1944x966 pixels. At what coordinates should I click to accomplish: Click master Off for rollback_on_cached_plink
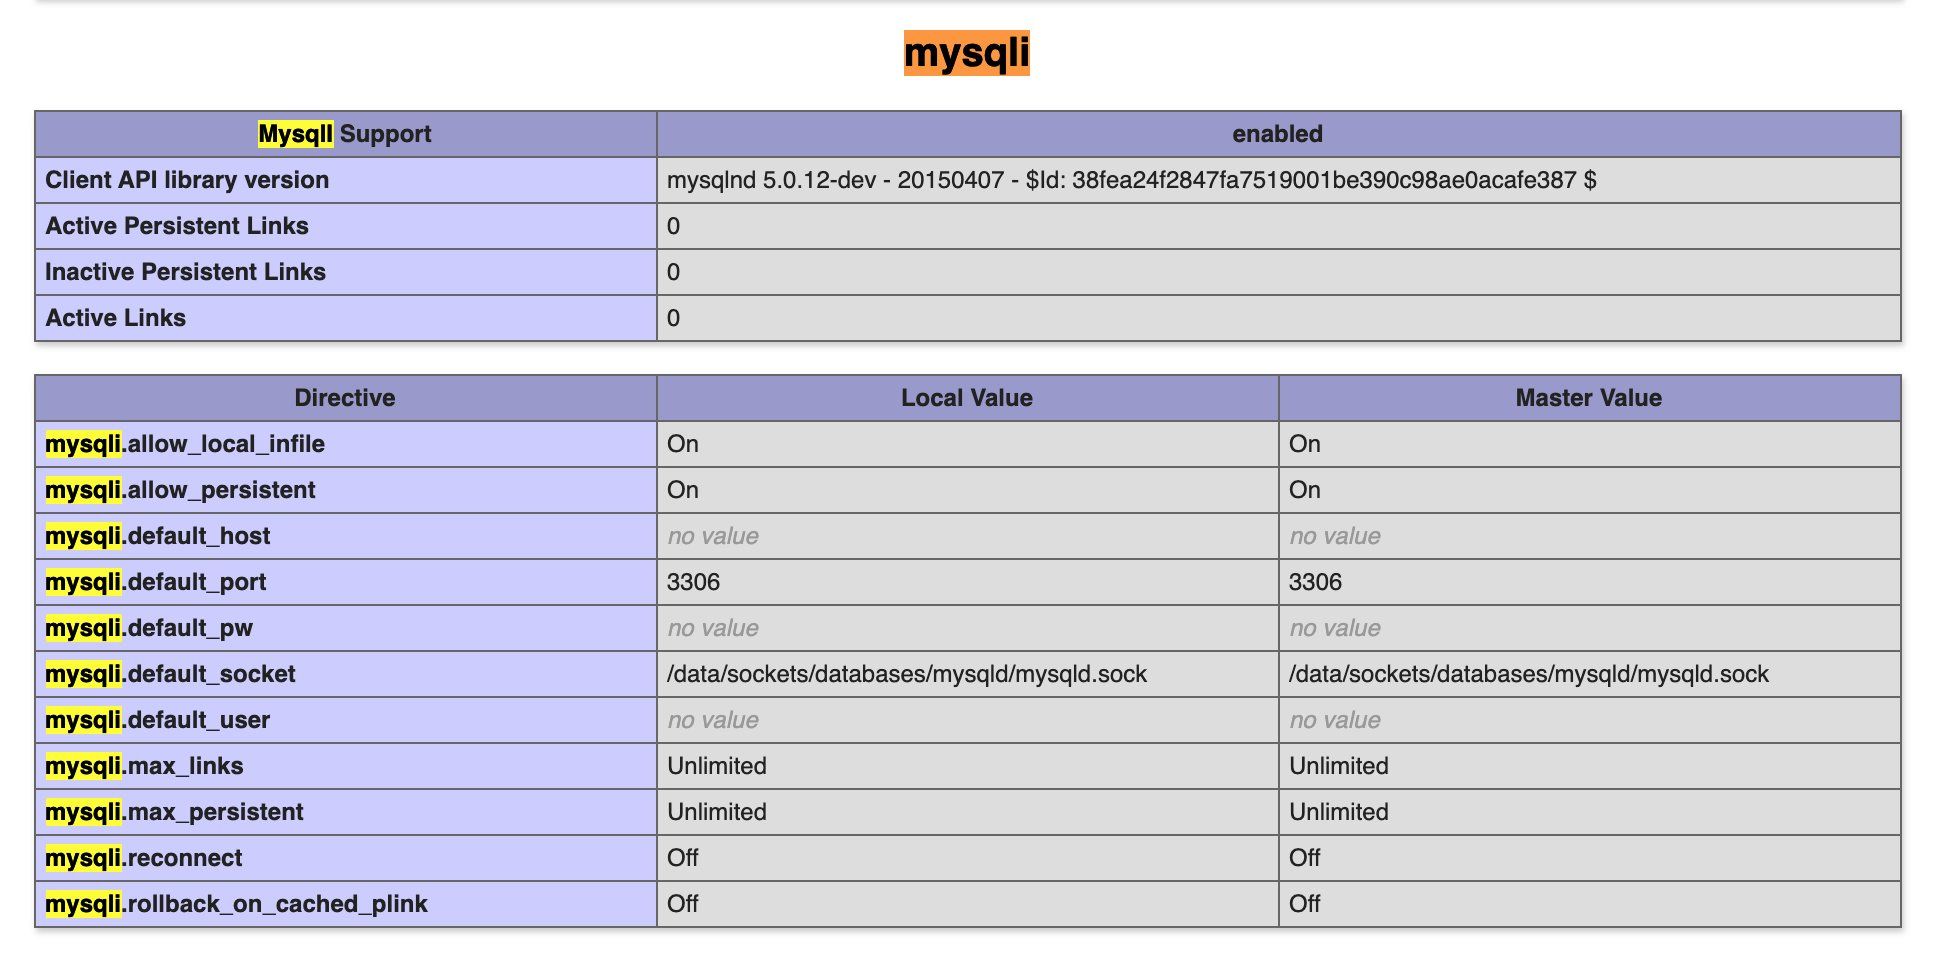(x=1305, y=904)
